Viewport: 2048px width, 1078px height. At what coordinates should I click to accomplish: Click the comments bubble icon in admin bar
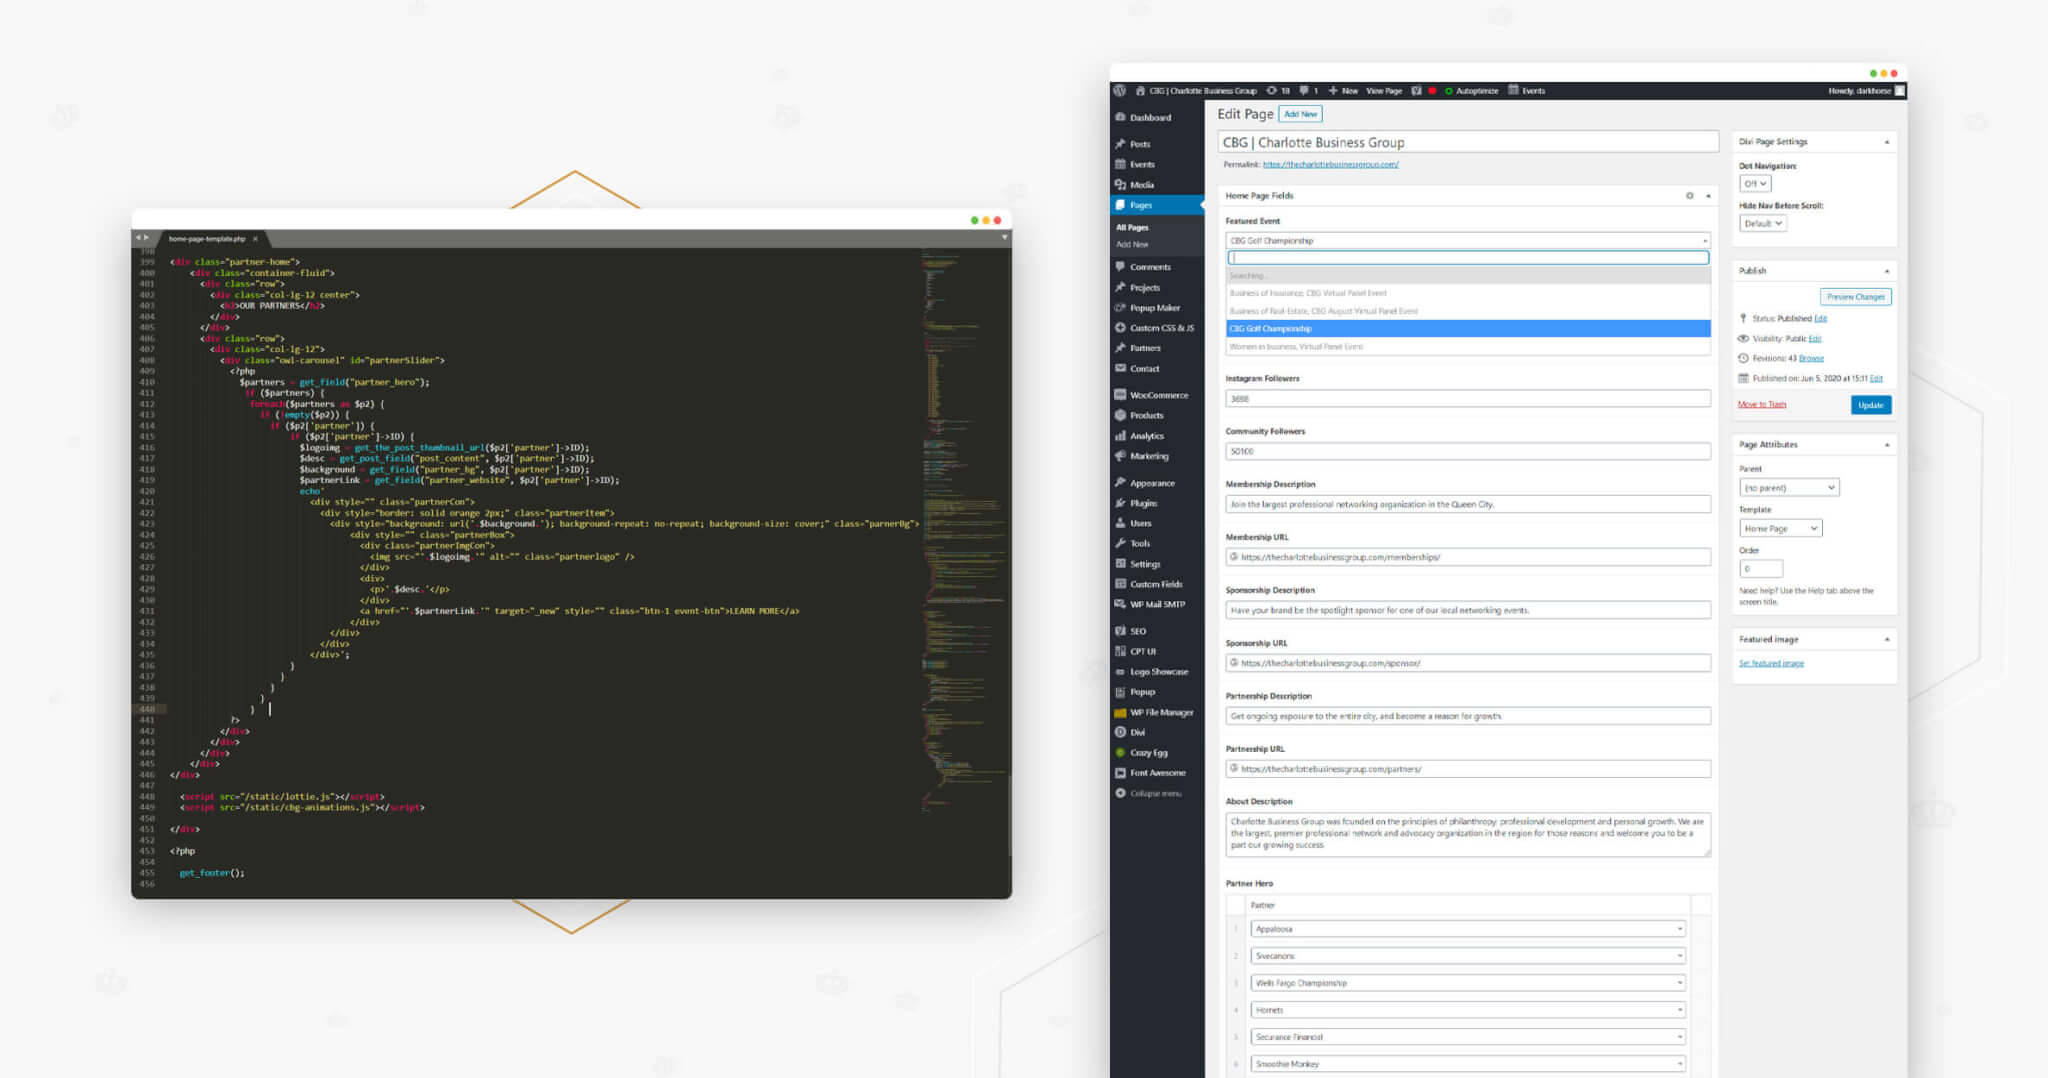(x=1304, y=91)
